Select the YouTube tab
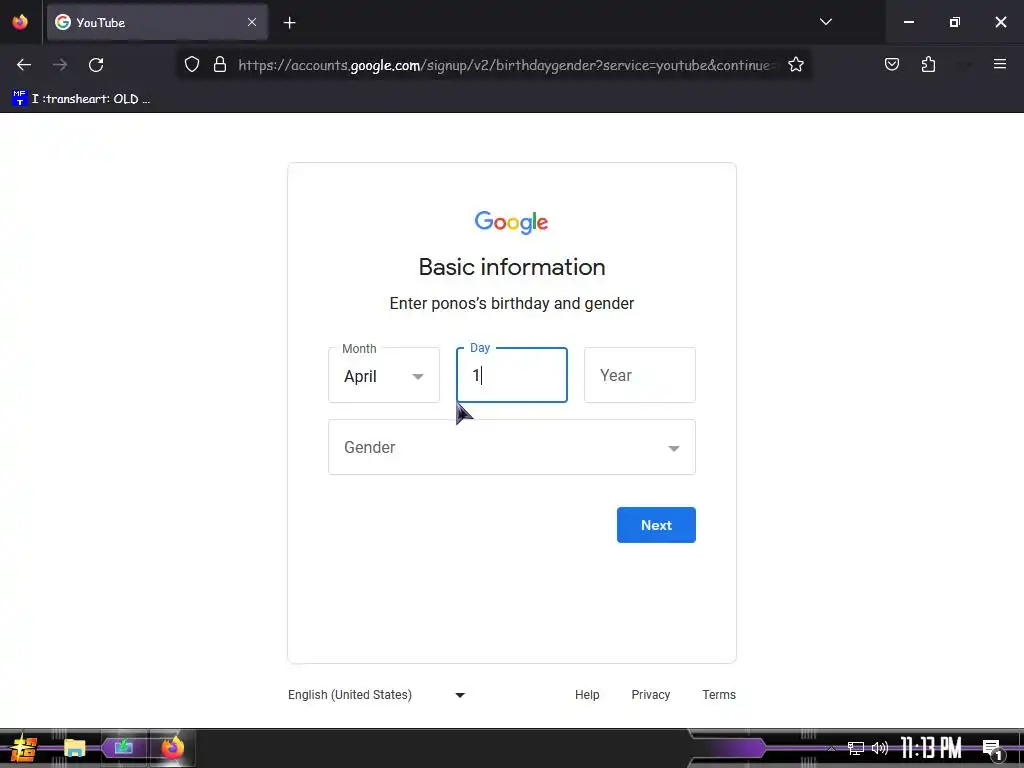The width and height of the screenshot is (1024, 768). pyautogui.click(x=157, y=22)
